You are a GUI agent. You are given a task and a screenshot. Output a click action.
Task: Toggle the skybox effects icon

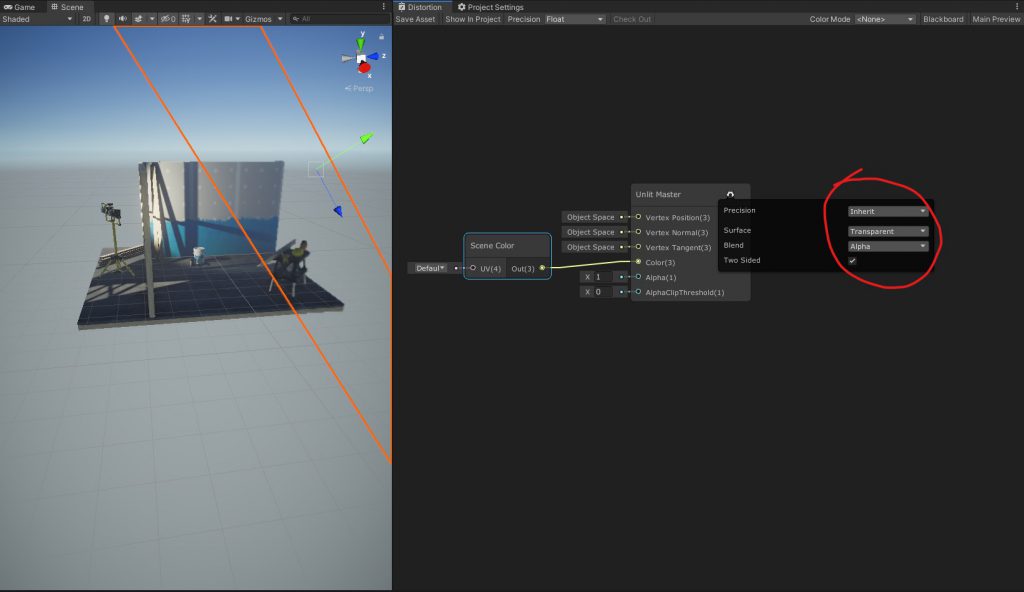(x=138, y=19)
